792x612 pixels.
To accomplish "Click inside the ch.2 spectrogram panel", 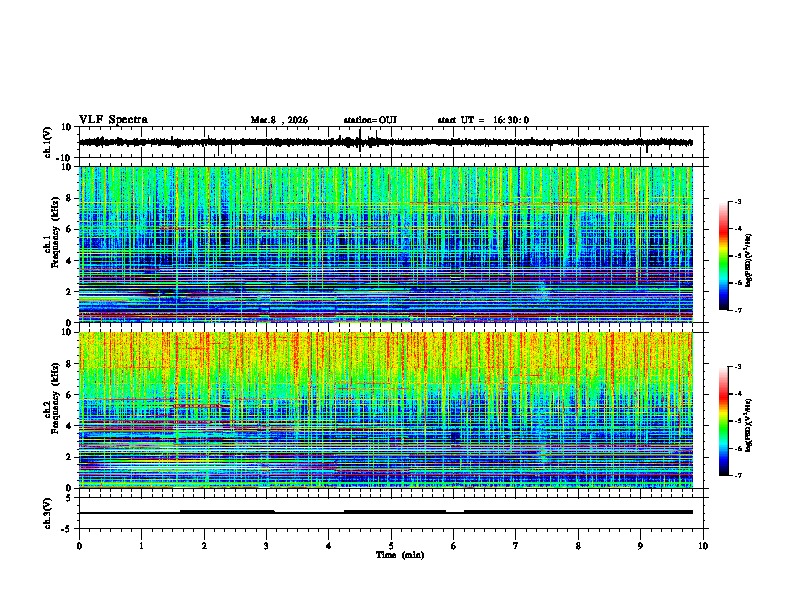I will (x=386, y=410).
